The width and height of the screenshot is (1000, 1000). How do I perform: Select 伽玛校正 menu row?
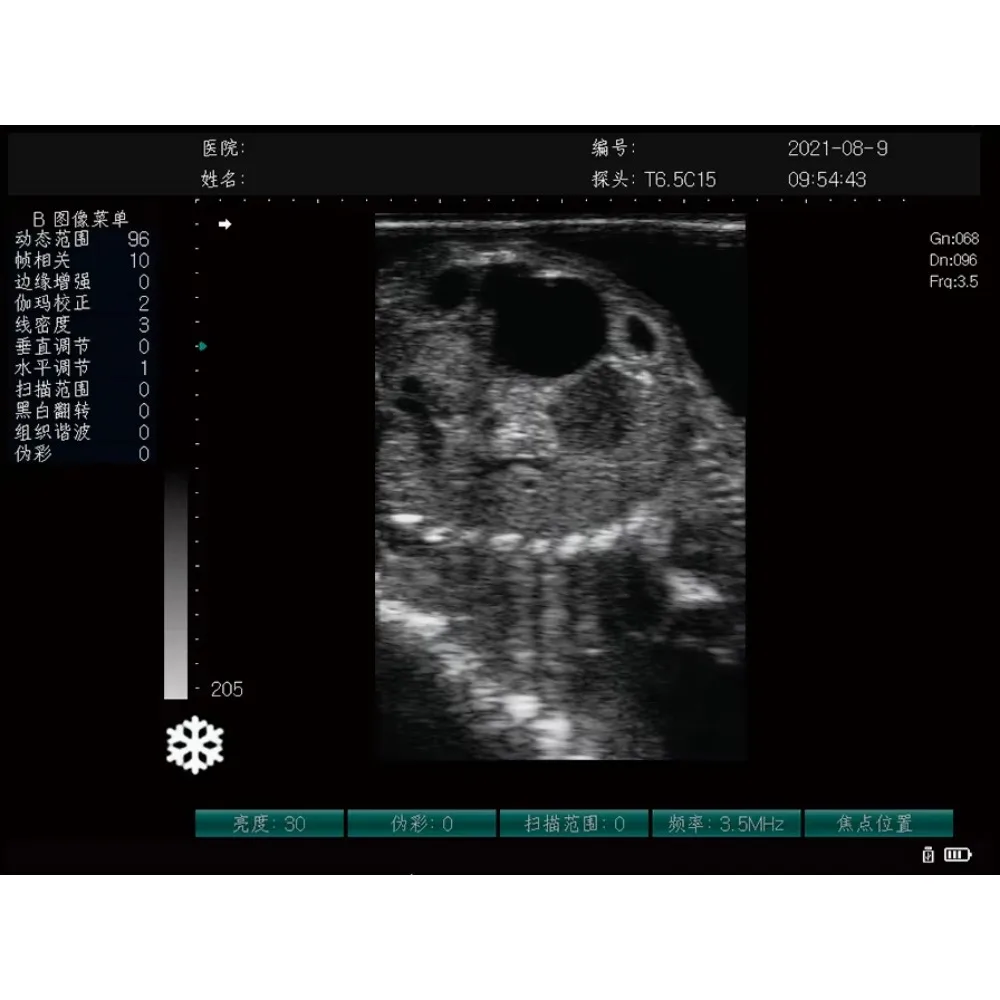tap(82, 304)
